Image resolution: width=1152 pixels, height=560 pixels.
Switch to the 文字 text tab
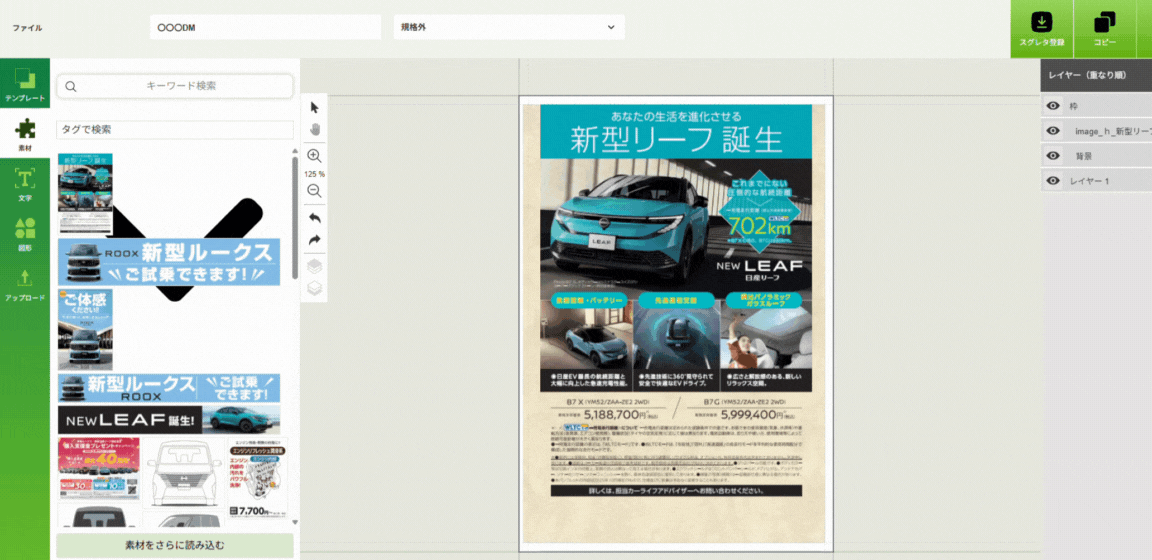25,185
